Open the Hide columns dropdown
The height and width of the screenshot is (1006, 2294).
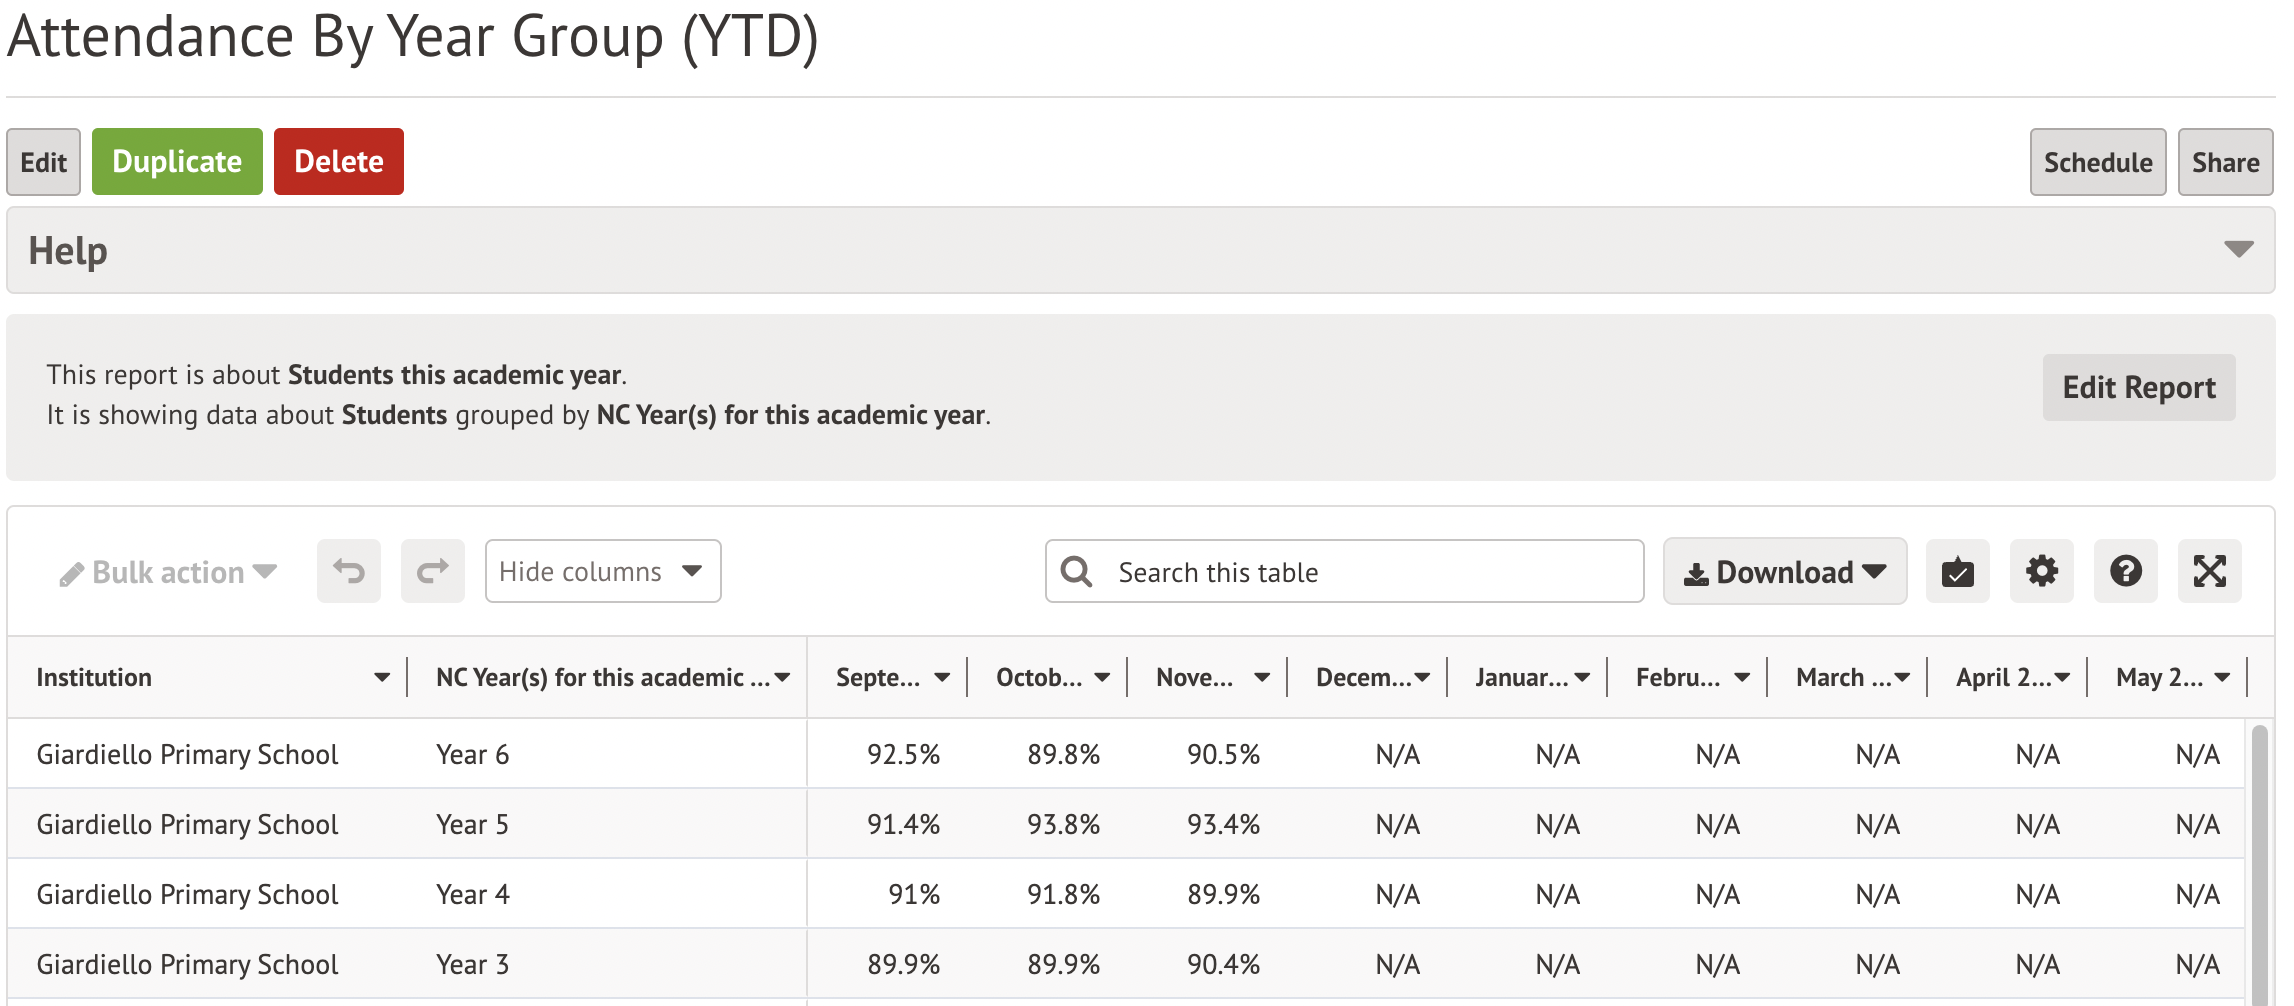pos(602,571)
